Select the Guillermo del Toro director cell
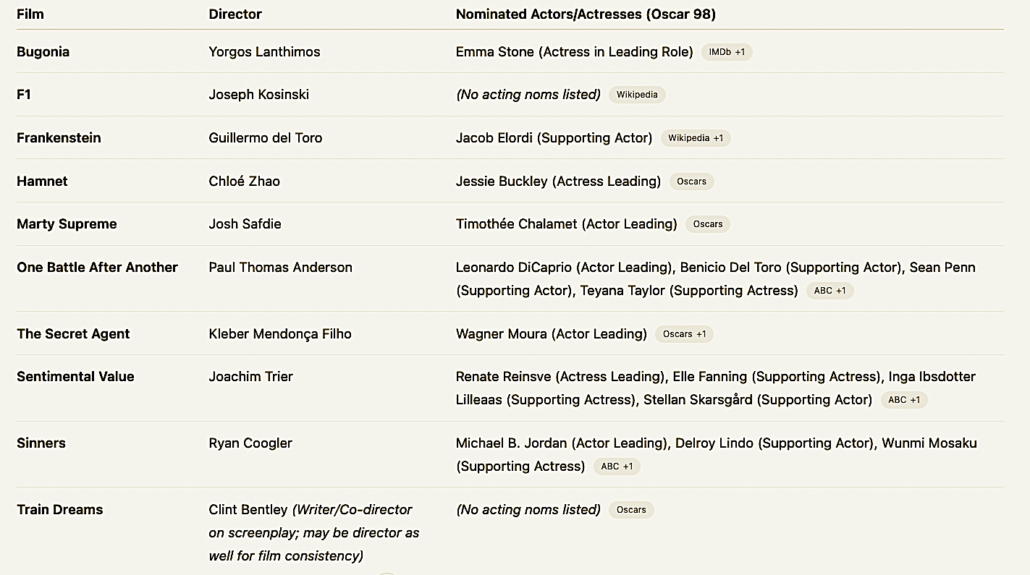 265,138
